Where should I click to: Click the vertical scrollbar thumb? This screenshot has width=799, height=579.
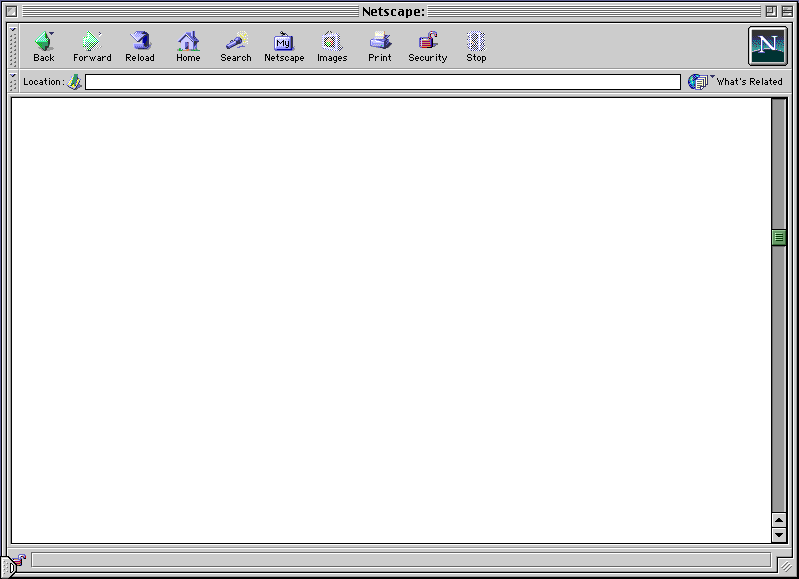pos(779,237)
